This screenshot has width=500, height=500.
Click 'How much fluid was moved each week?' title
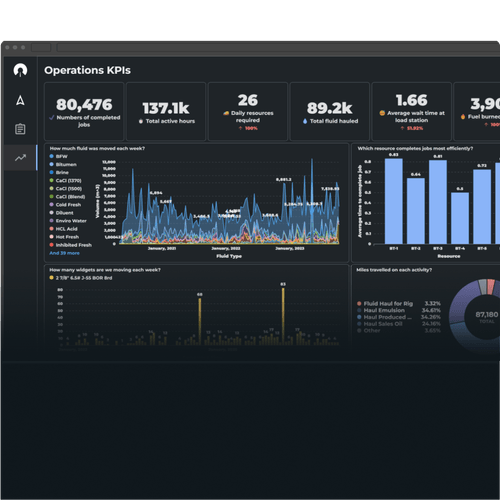(x=97, y=148)
